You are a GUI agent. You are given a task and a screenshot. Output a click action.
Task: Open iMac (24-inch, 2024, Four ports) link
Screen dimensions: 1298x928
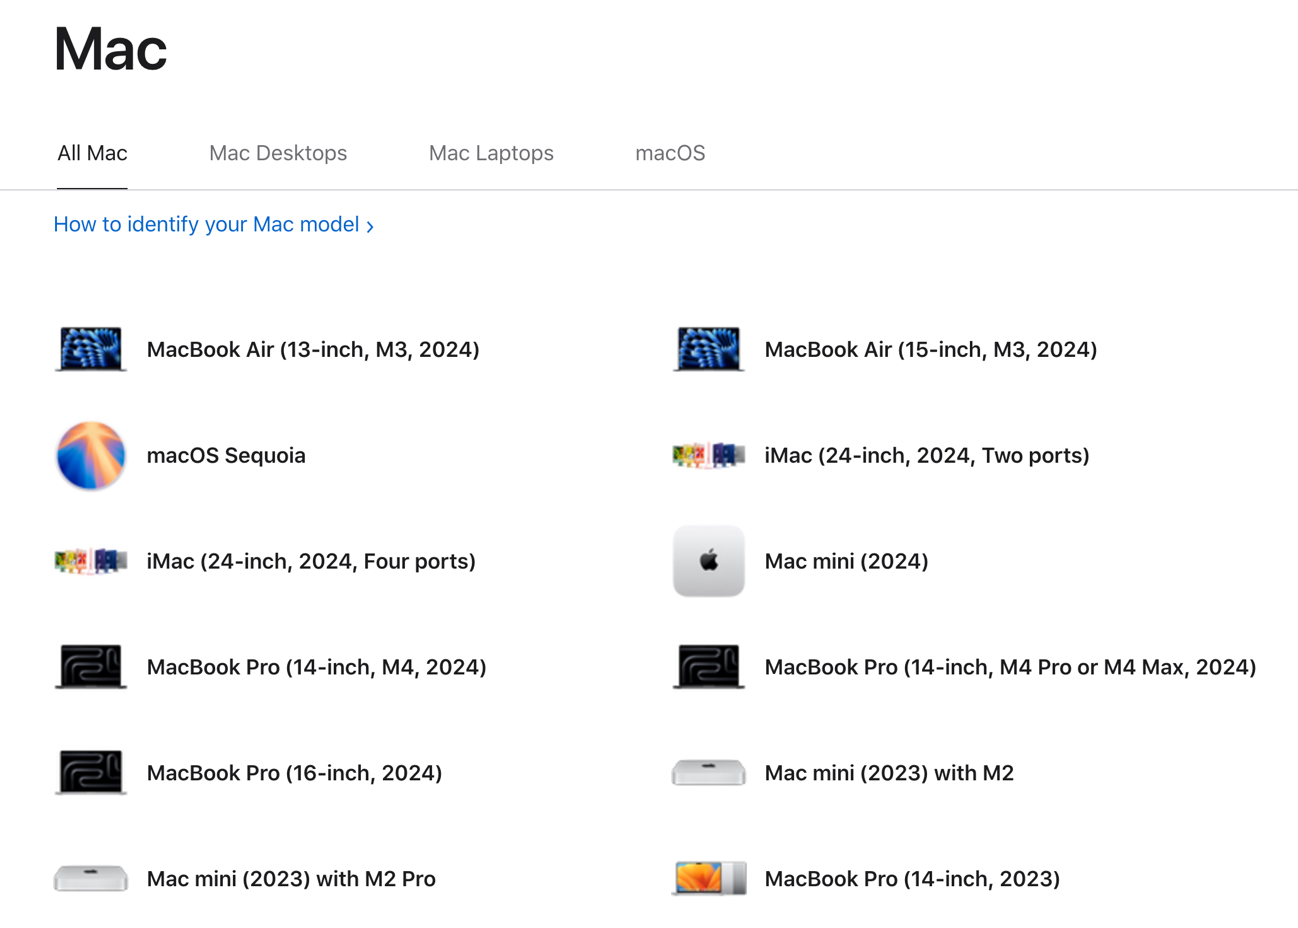tap(311, 561)
